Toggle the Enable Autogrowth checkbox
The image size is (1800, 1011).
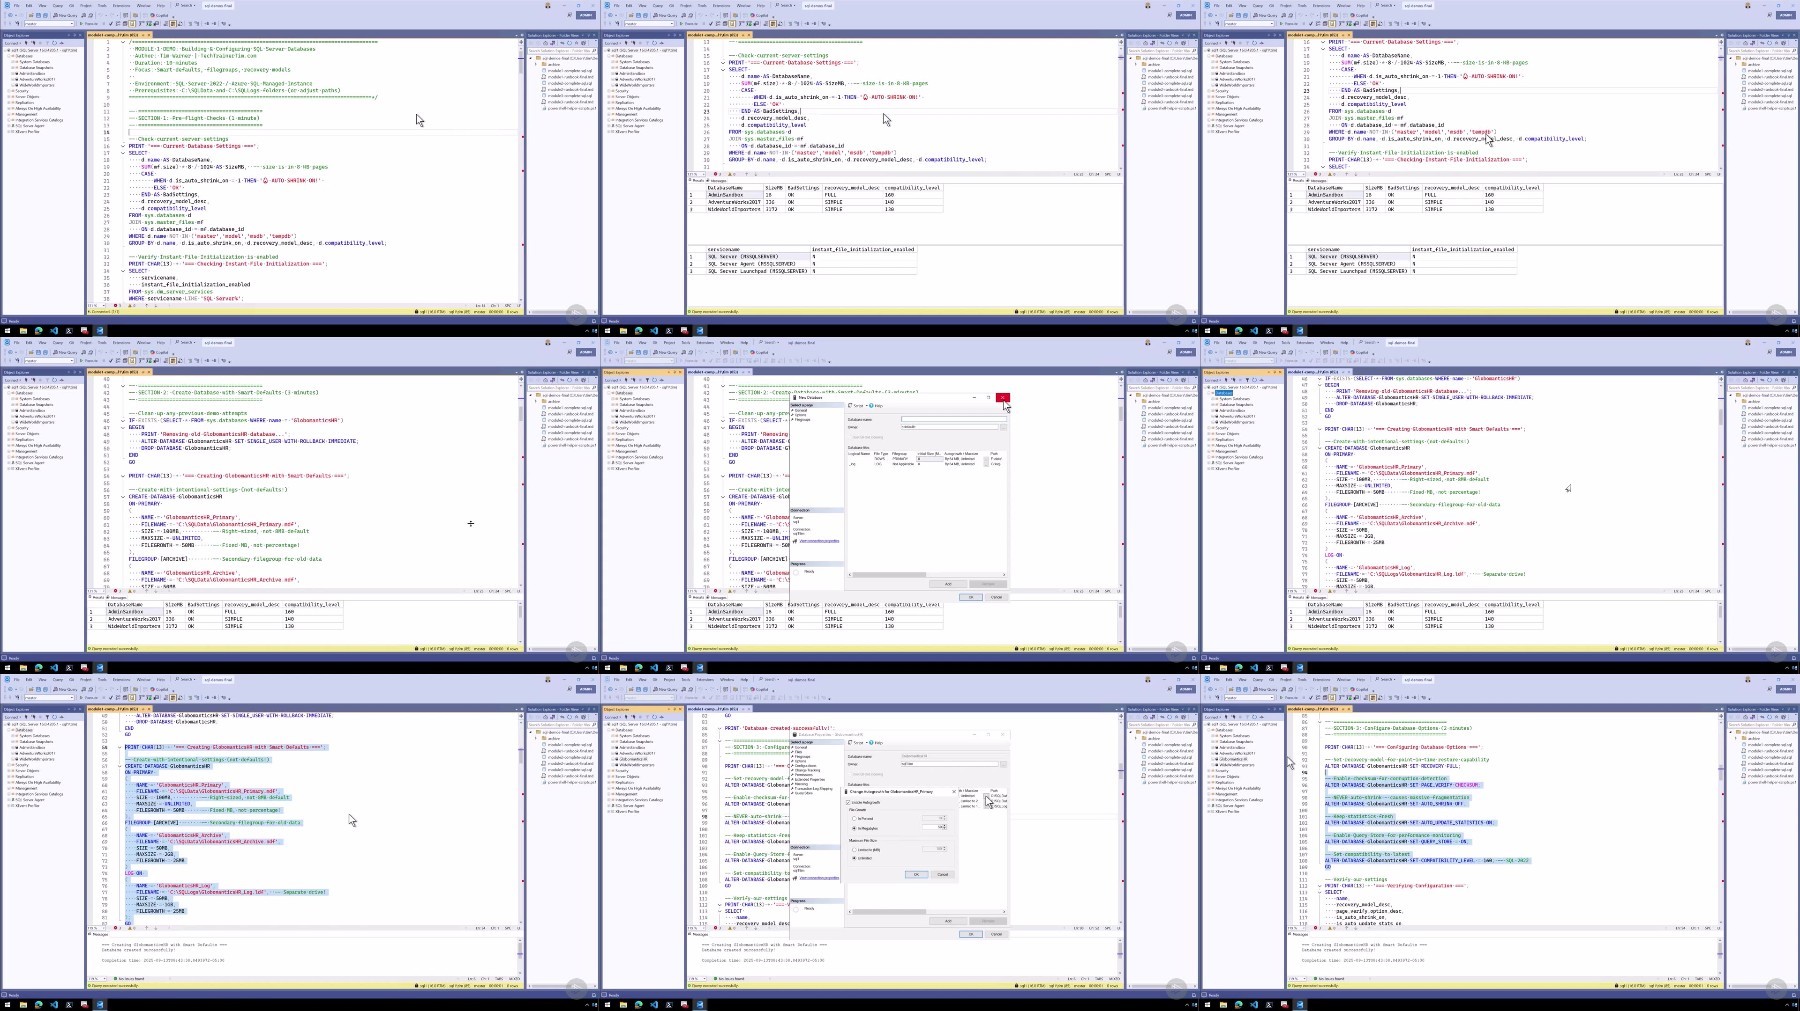848,802
